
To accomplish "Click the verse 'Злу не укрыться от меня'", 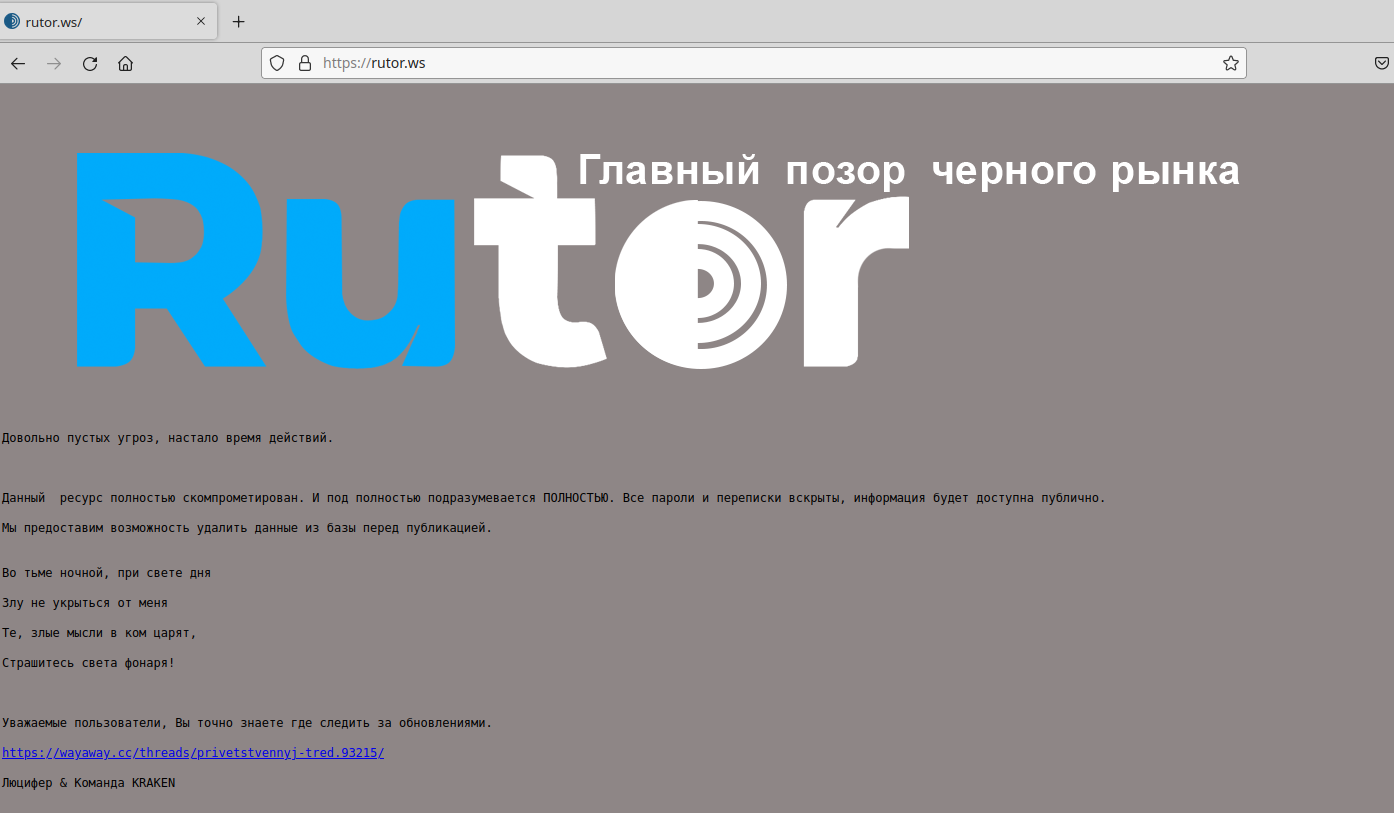I will 85,603.
